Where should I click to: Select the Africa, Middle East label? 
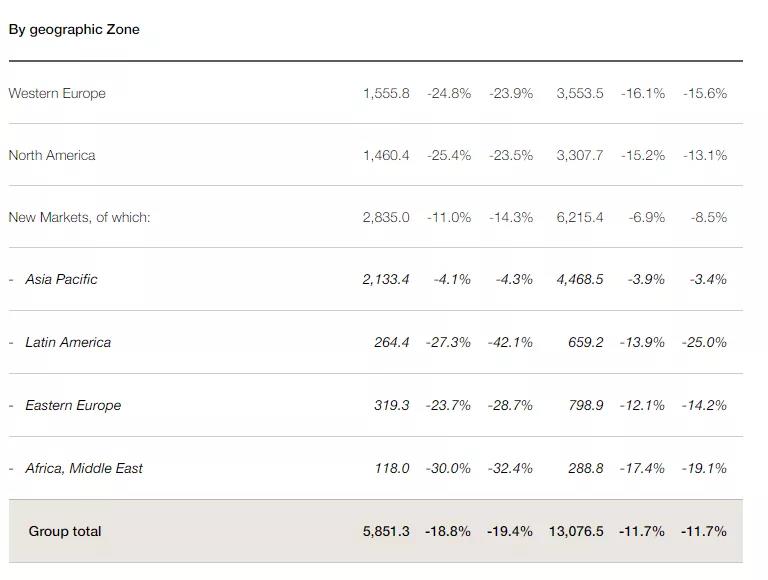(x=84, y=468)
